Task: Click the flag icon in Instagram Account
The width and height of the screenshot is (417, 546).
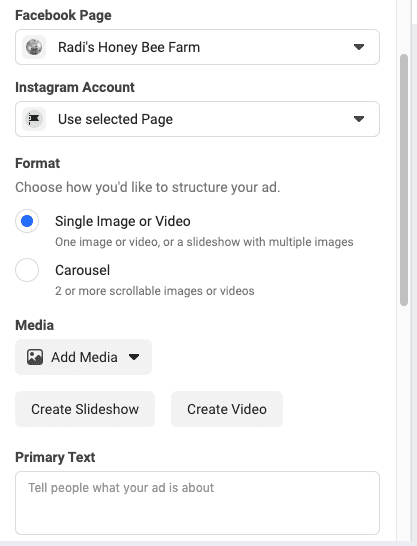Action: pos(34,119)
